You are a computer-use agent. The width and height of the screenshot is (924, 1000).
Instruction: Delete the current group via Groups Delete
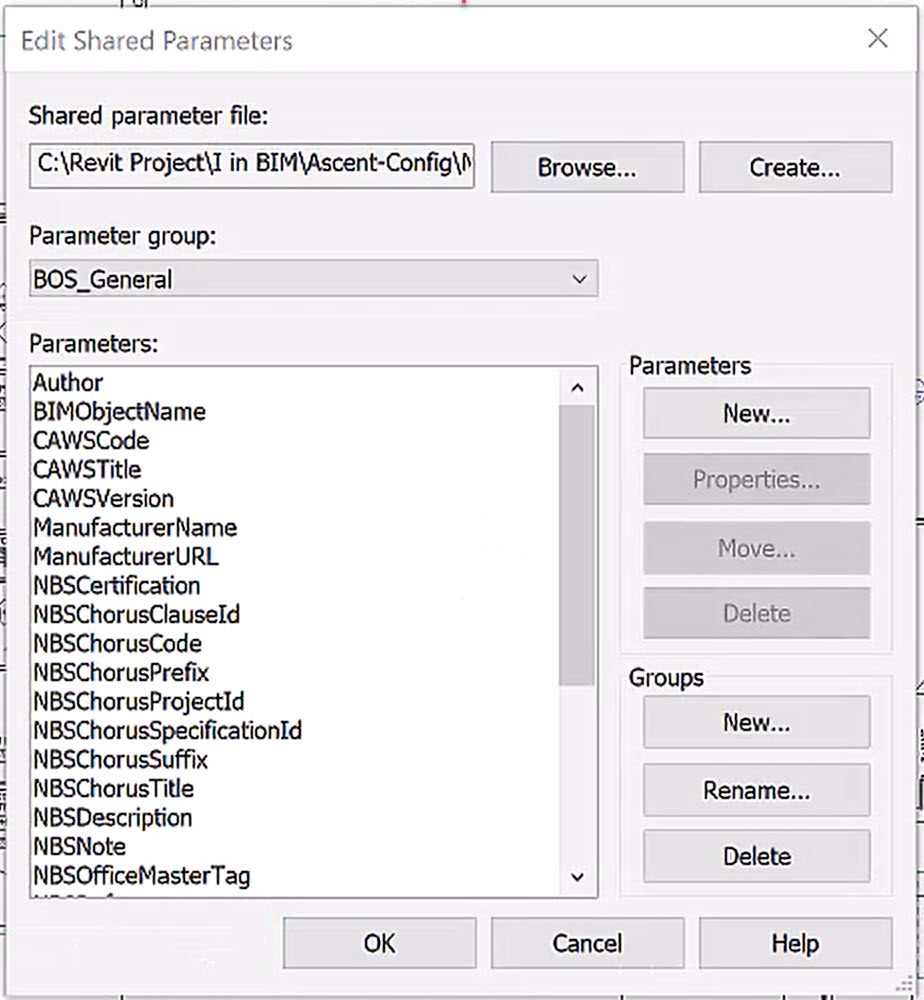coord(756,856)
